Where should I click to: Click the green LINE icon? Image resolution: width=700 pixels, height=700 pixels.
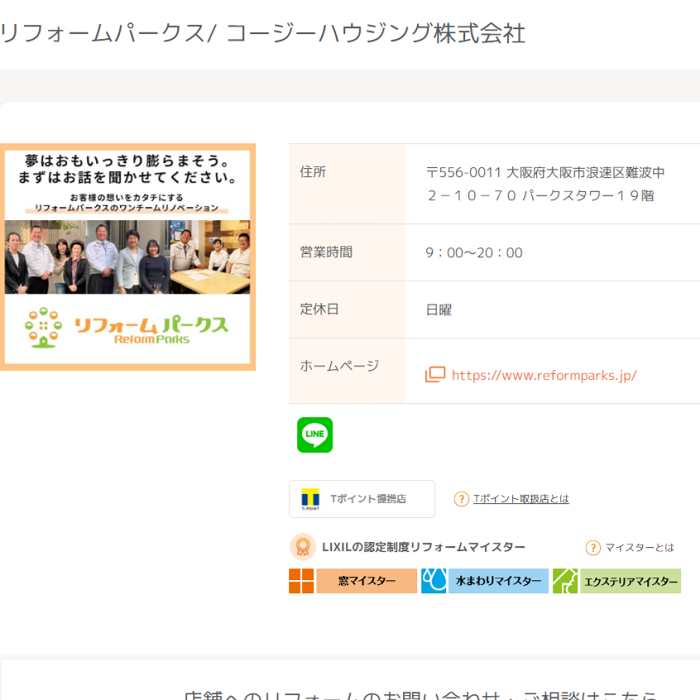pos(315,435)
